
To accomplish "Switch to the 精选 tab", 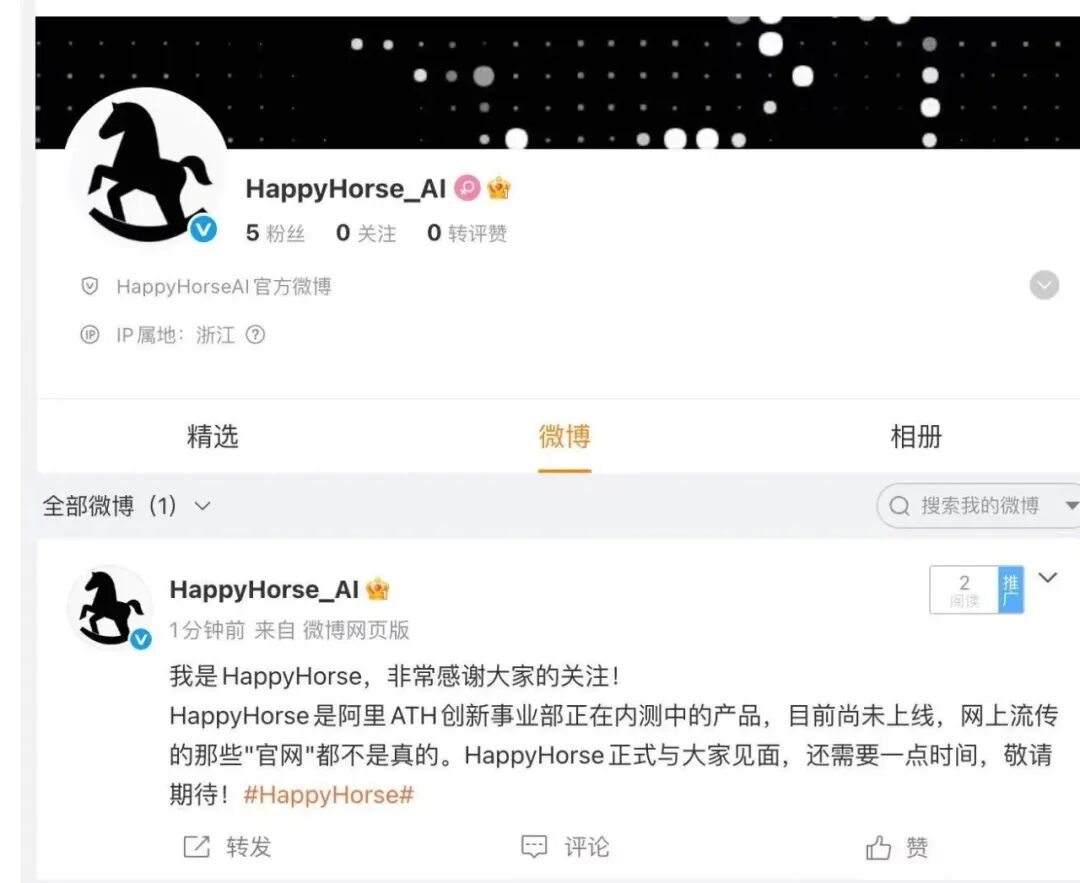I will coord(213,437).
